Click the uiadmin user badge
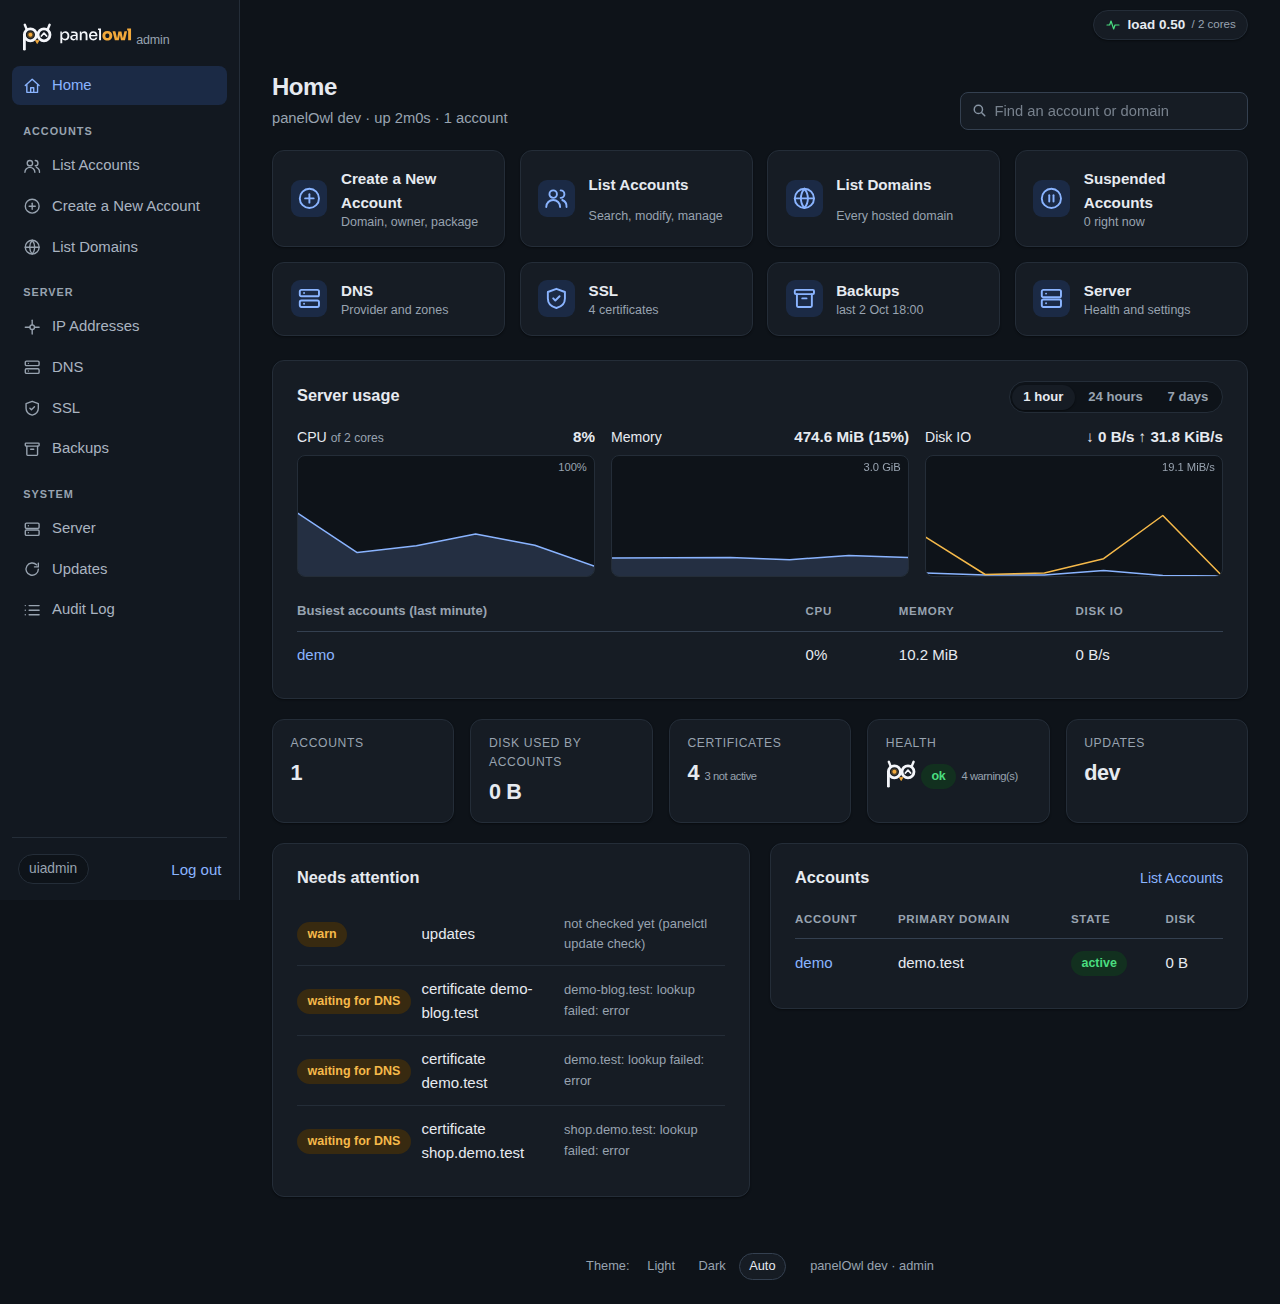The image size is (1280, 1304). coord(53,869)
